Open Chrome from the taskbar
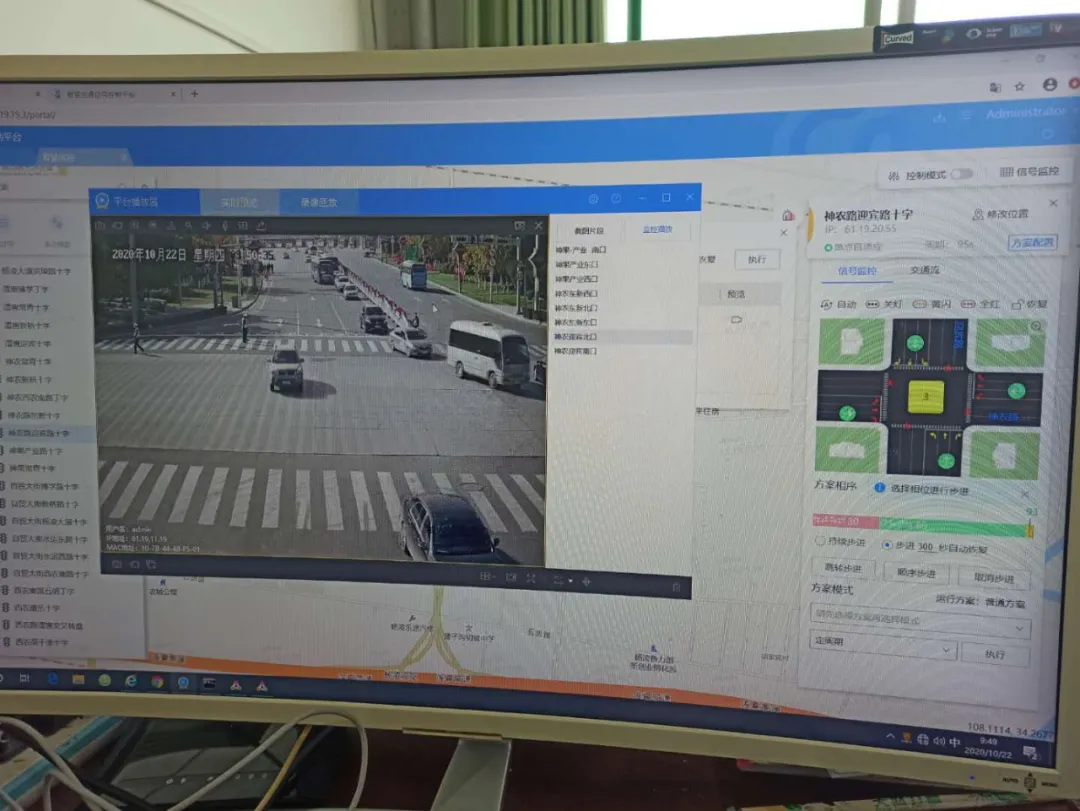Viewport: 1080px width, 811px height. pyautogui.click(x=157, y=681)
